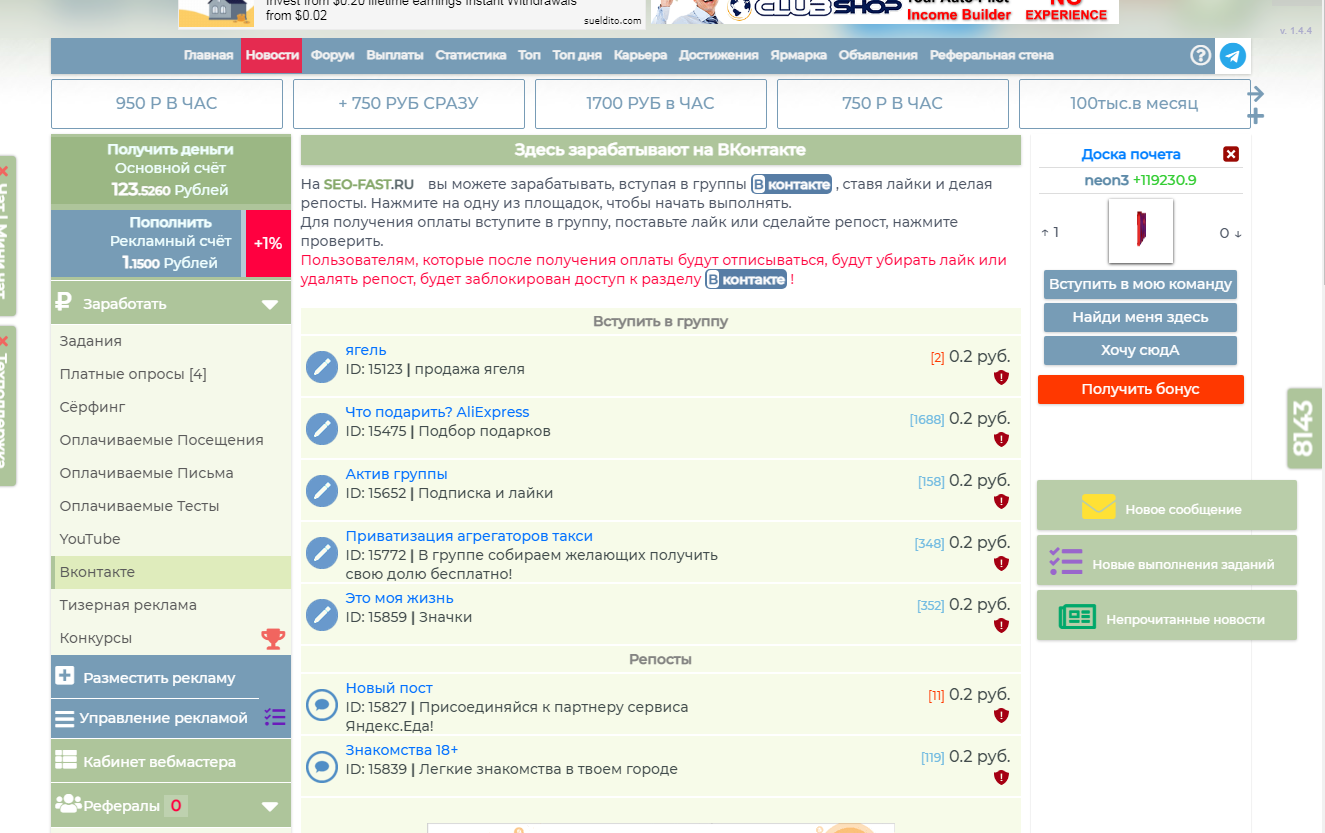Open Задания in sidebar
The image size is (1325, 833).
171,341
